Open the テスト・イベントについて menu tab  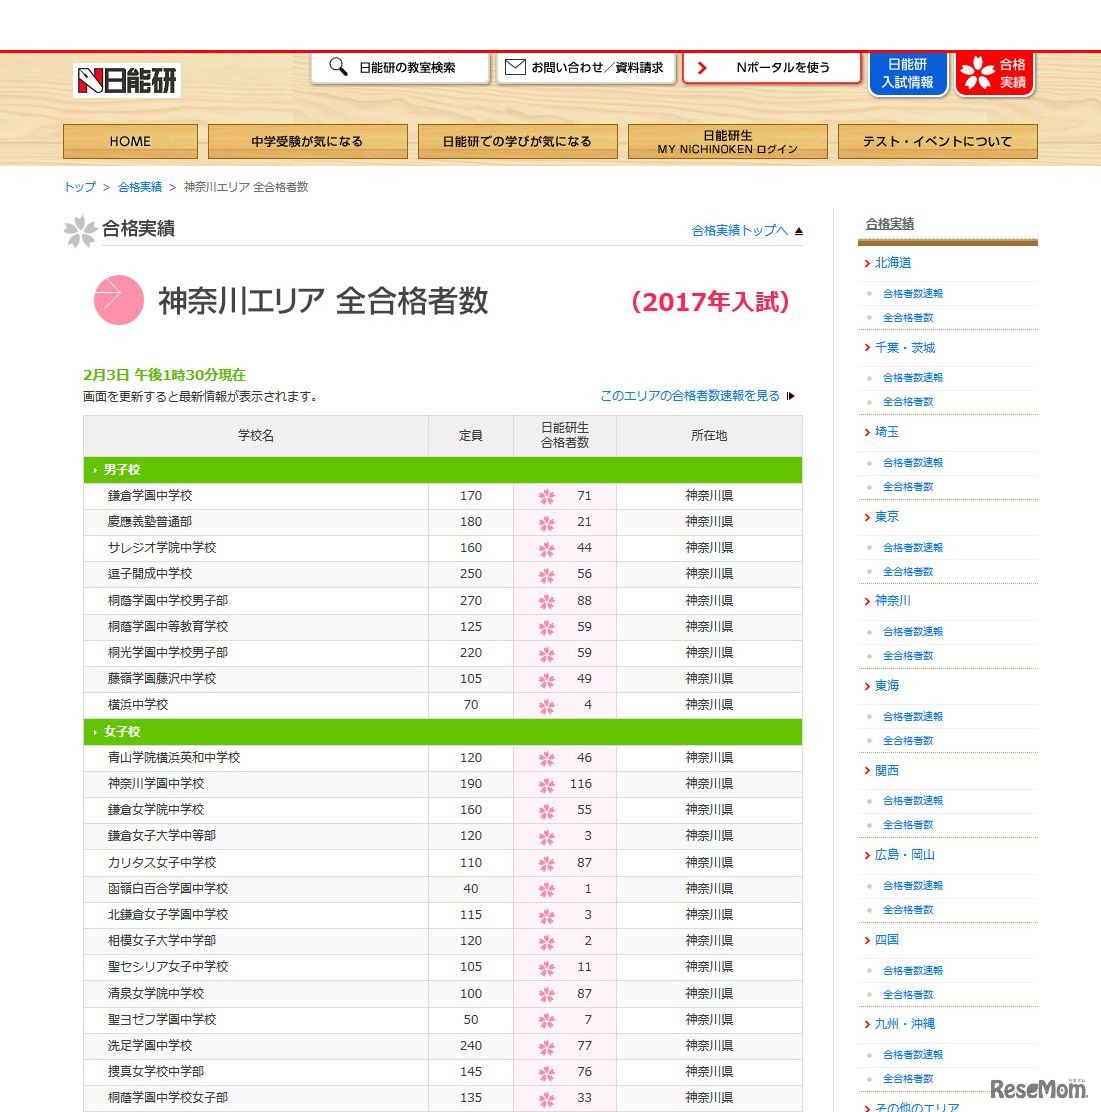pyautogui.click(x=938, y=141)
